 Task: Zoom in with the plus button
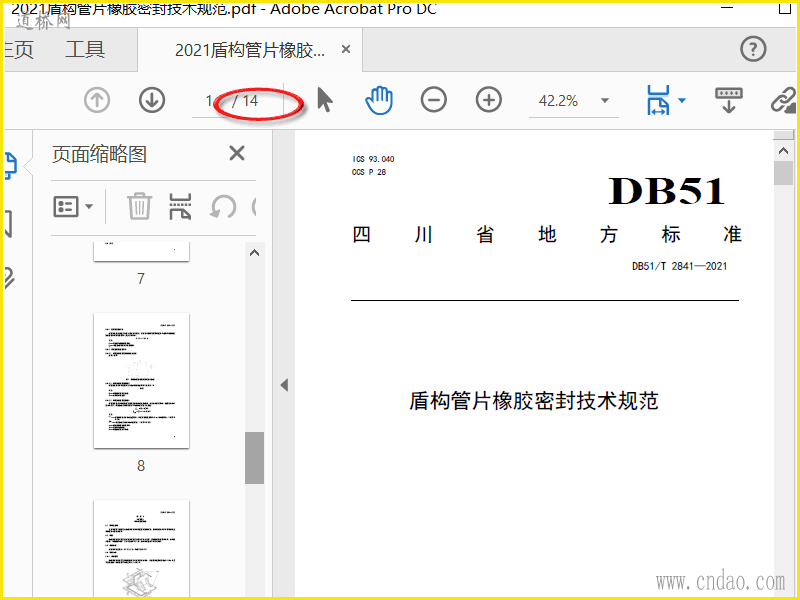[489, 100]
